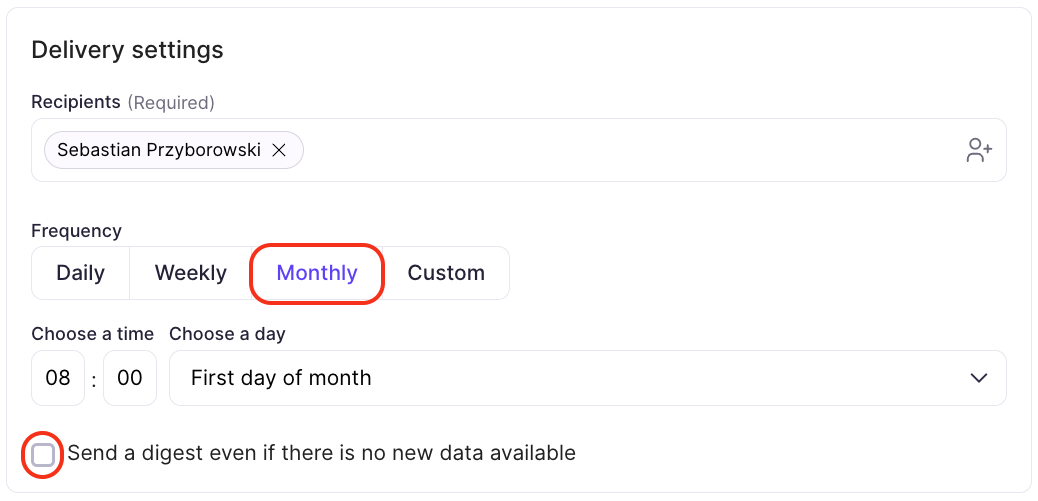1038x501 pixels.
Task: Click the "Choose a time" label
Action: pos(92,334)
